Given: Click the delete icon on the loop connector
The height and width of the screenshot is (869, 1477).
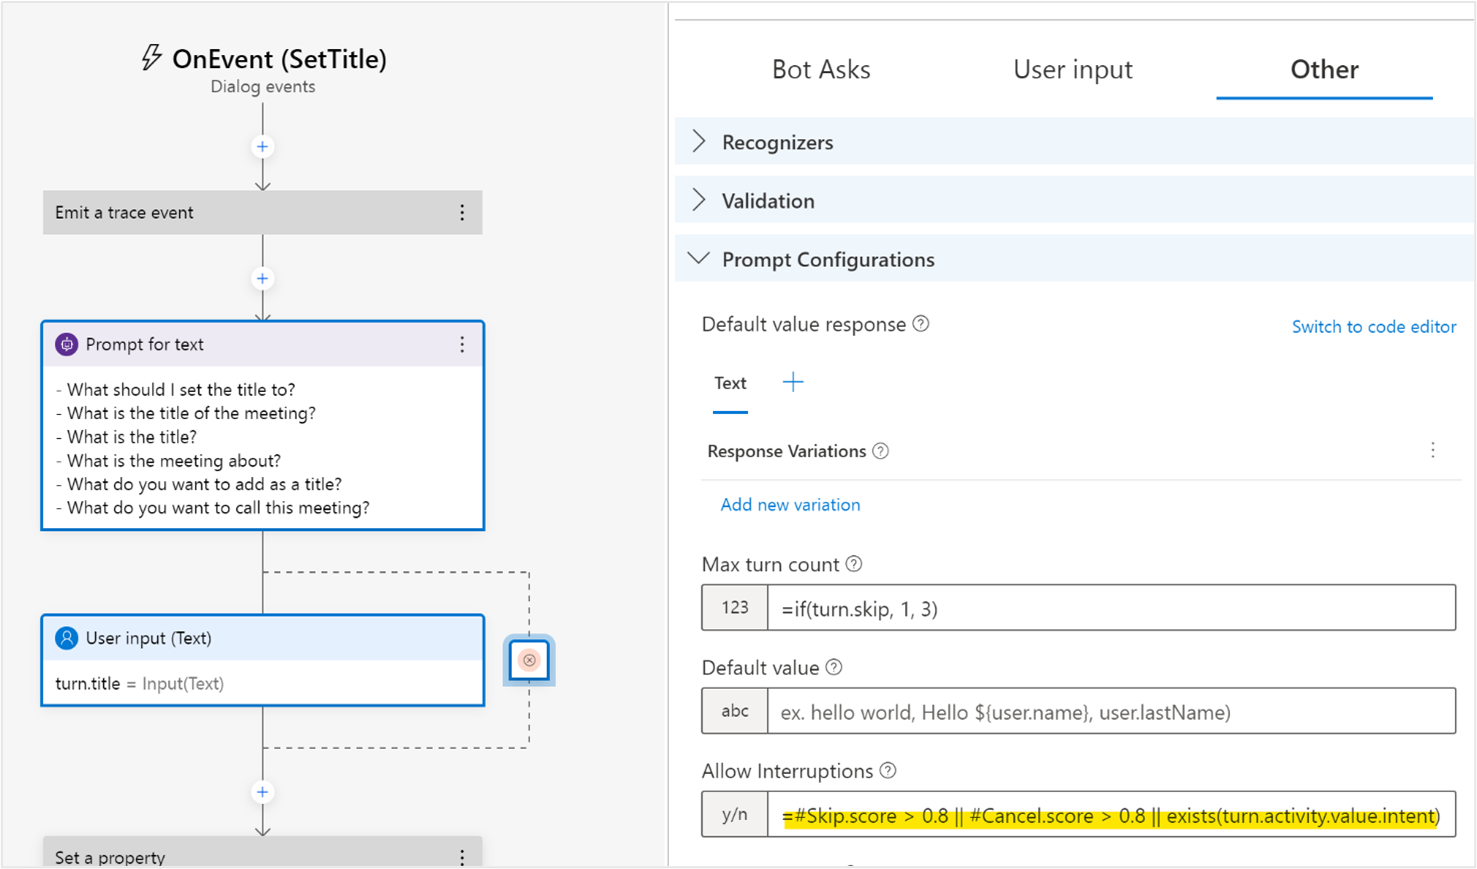Looking at the screenshot, I should pyautogui.click(x=528, y=660).
